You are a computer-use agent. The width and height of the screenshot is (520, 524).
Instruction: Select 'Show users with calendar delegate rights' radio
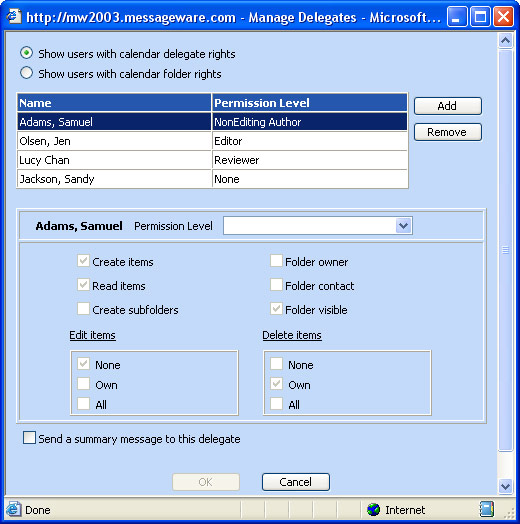click(26, 53)
